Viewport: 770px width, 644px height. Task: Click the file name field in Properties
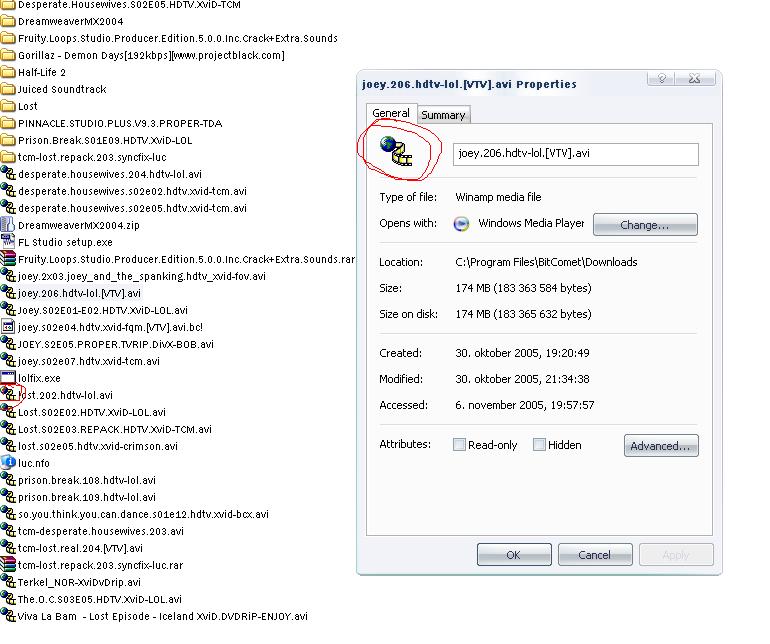pyautogui.click(x=576, y=154)
